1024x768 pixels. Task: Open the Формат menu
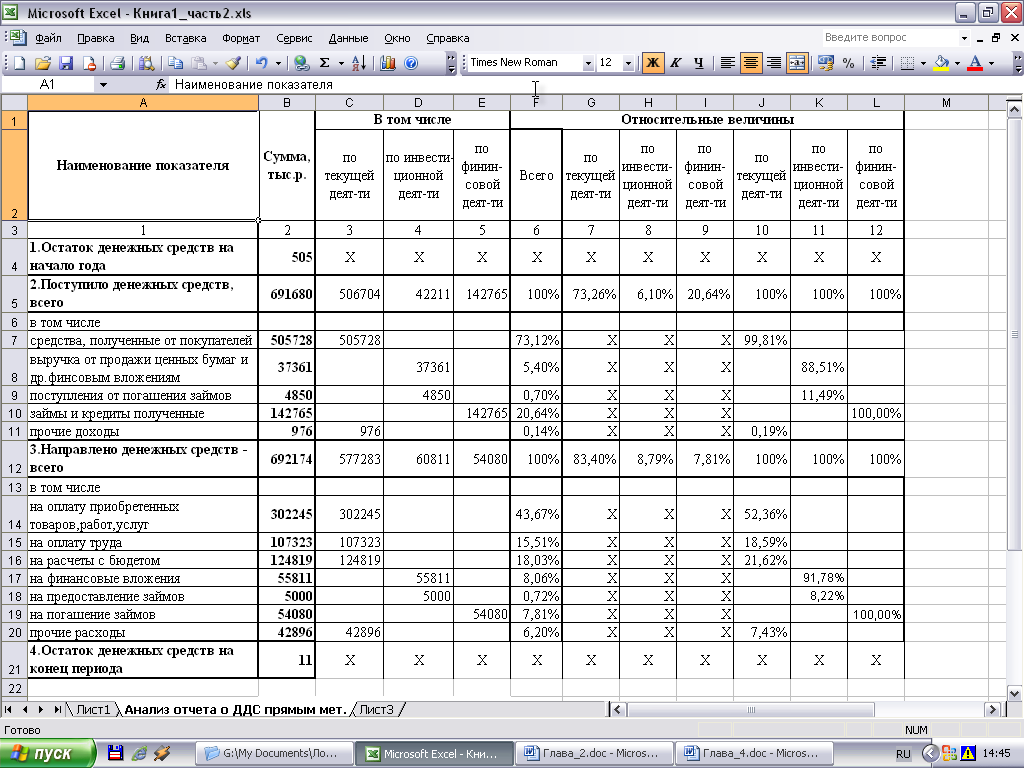coord(240,38)
